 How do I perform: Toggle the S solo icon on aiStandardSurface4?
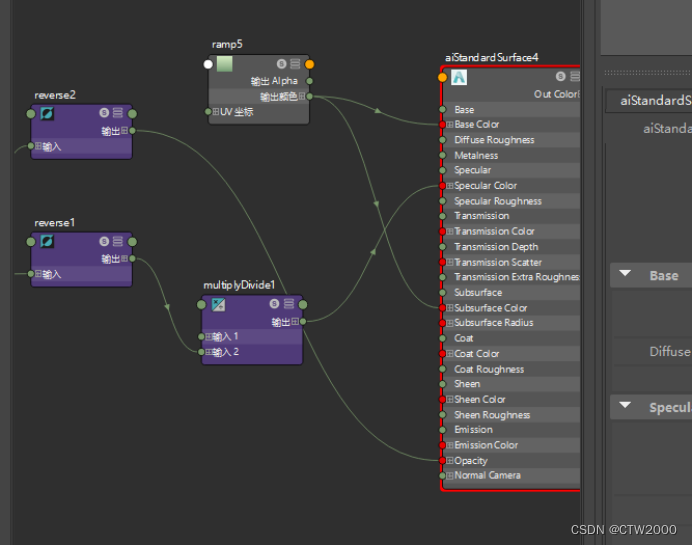pos(560,76)
